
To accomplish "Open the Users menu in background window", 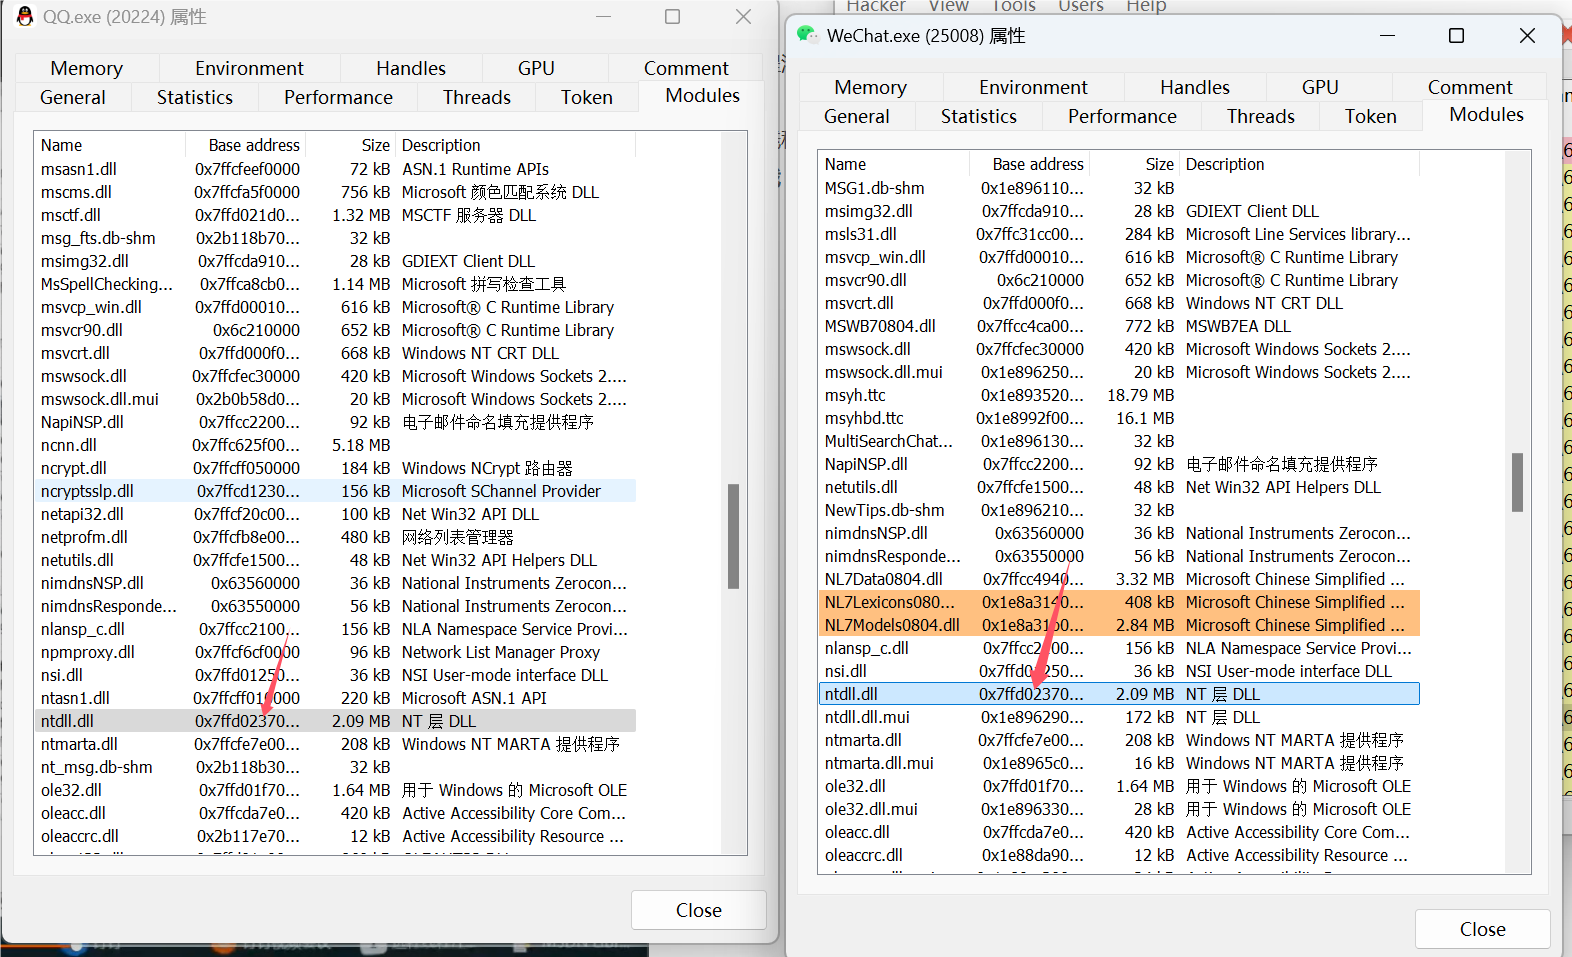I will (x=1081, y=6).
